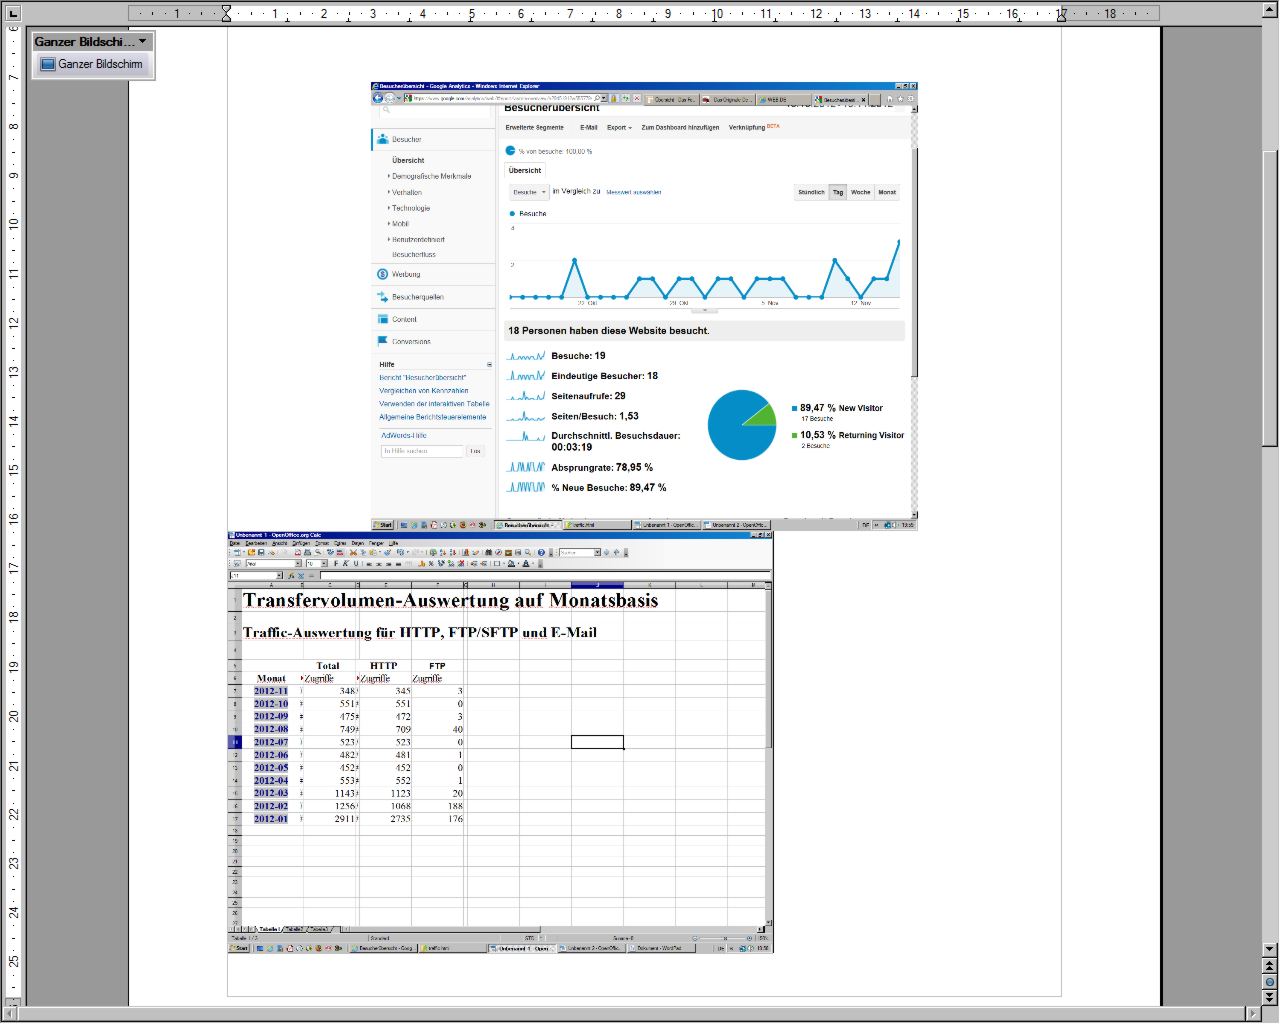Switch chart to Woche view
This screenshot has height=1024, width=1280.
860,192
